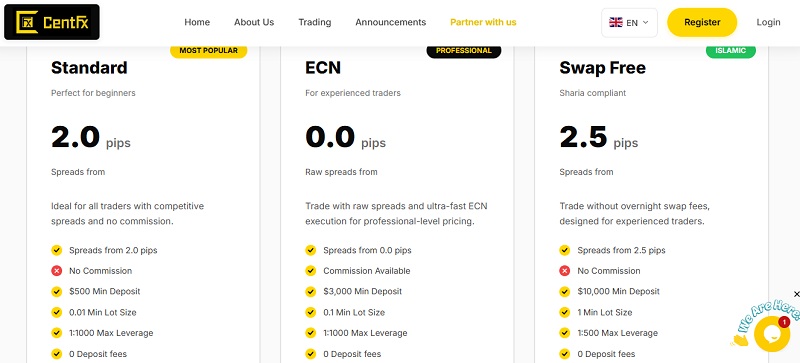
Task: Open the Trading menu
Action: [x=315, y=22]
